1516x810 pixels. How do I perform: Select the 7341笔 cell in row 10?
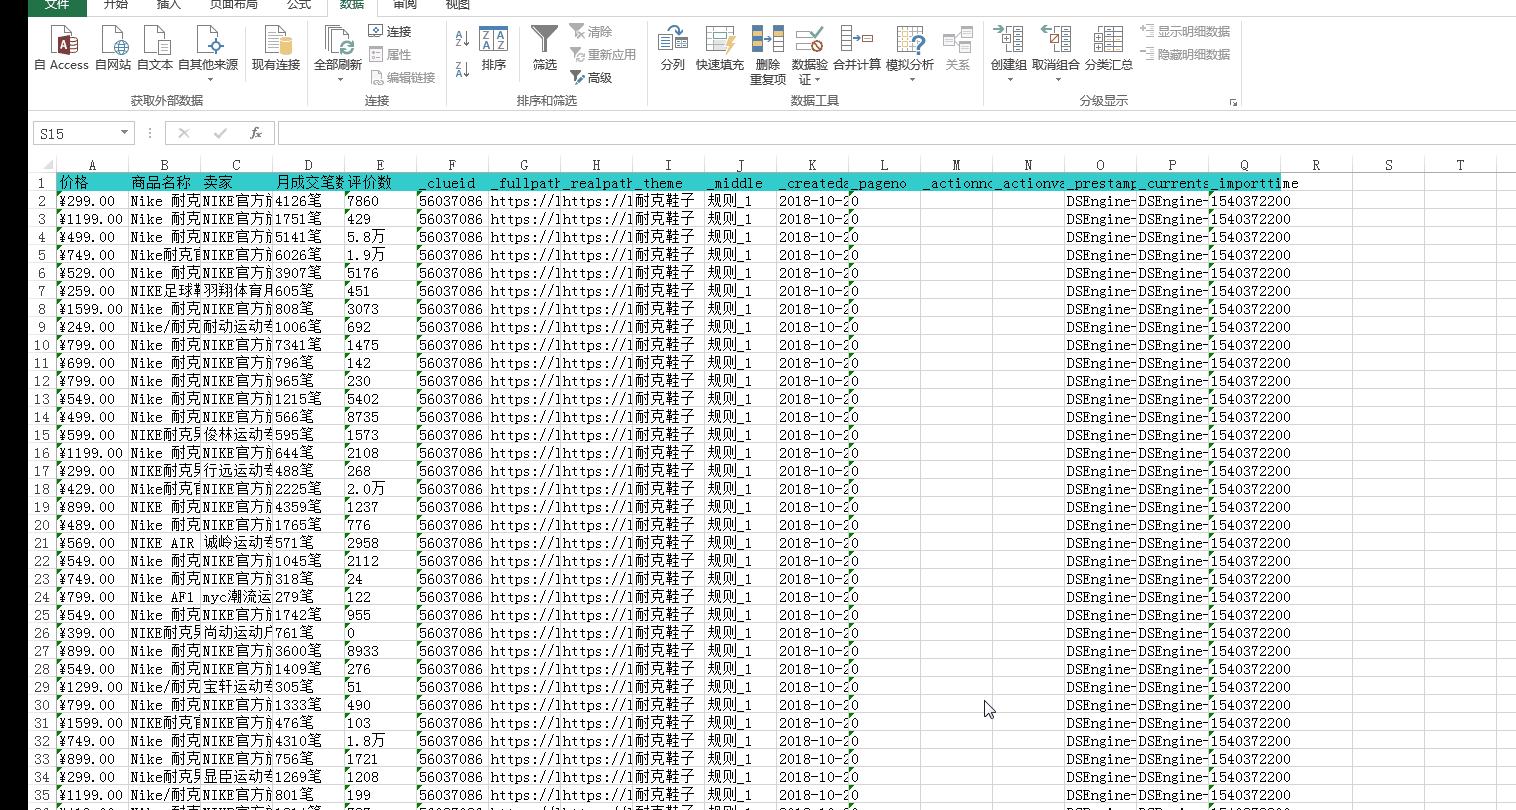coord(309,345)
